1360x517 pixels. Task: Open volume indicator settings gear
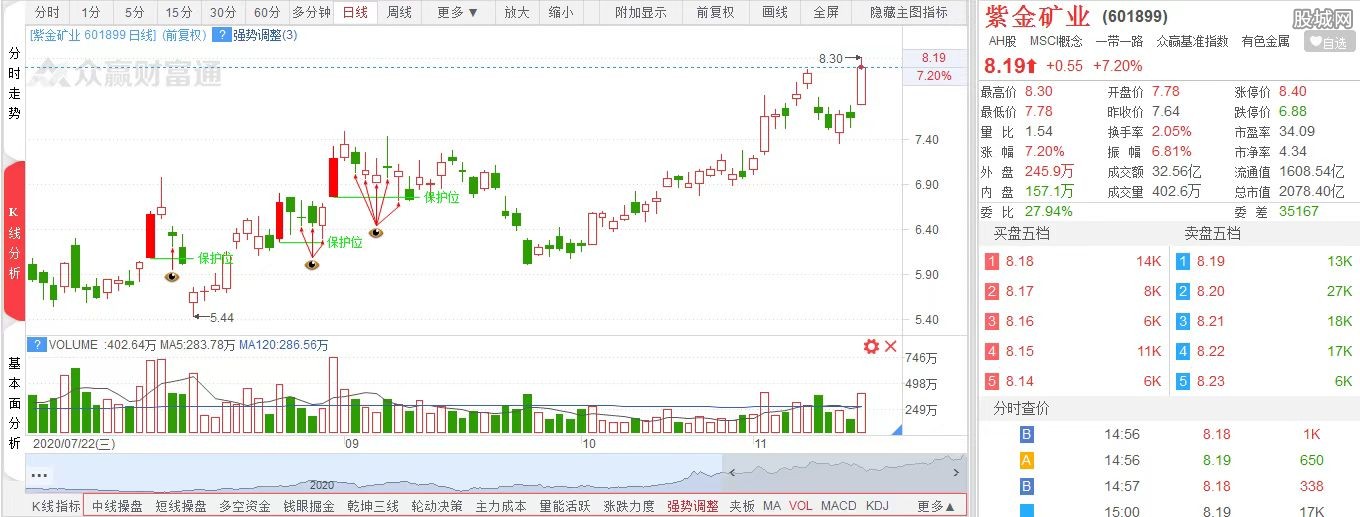[871, 346]
